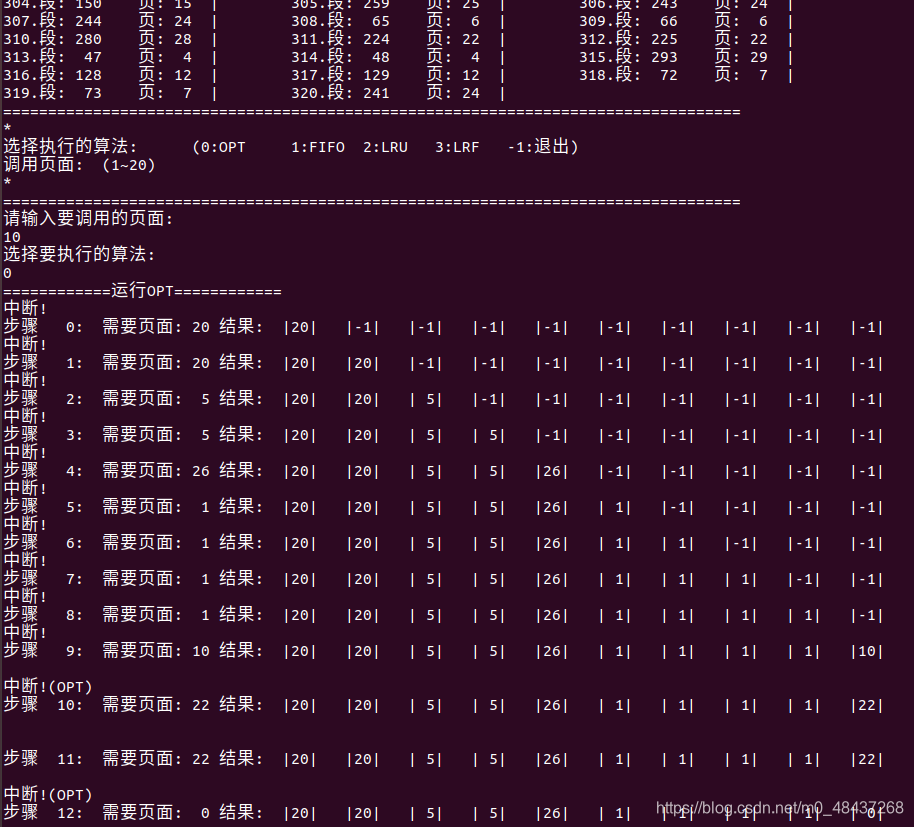Click the '步骤 2:' label
Image resolution: width=914 pixels, height=827 pixels.
(43, 399)
